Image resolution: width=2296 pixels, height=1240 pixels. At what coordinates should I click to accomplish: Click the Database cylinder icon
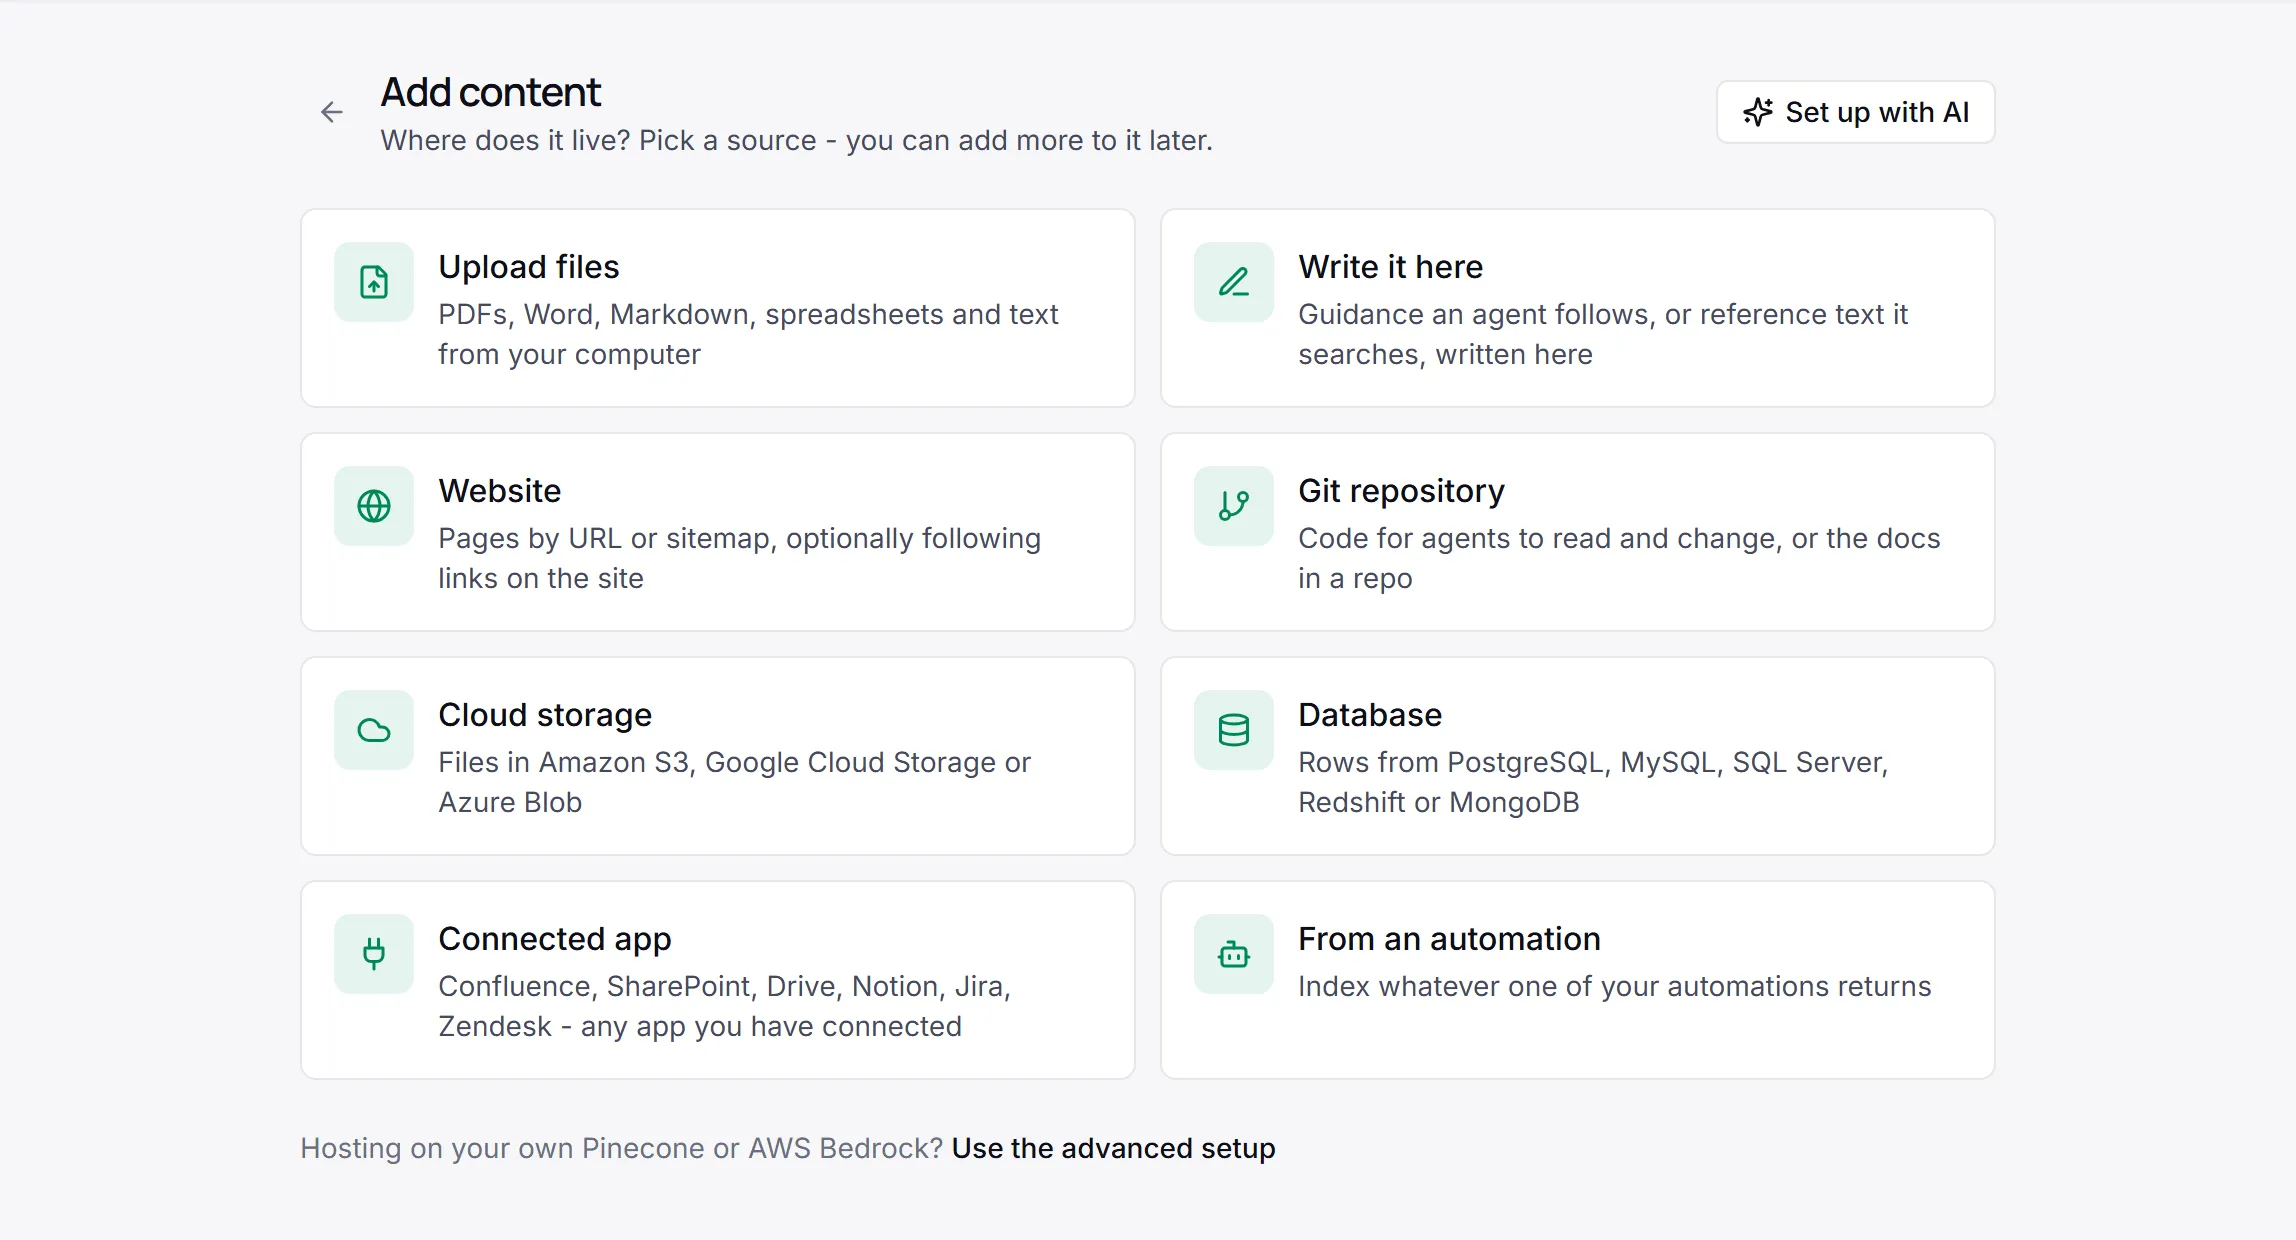pos(1234,730)
